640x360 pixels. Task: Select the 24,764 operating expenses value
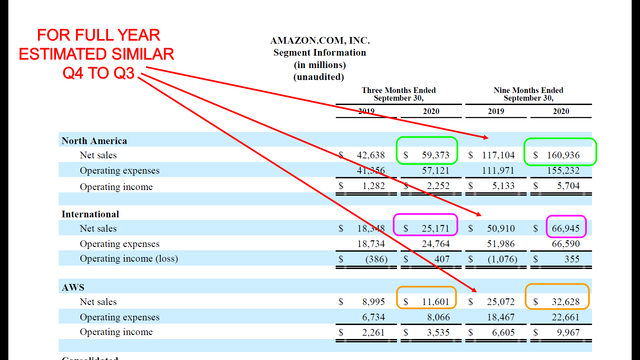[435, 244]
